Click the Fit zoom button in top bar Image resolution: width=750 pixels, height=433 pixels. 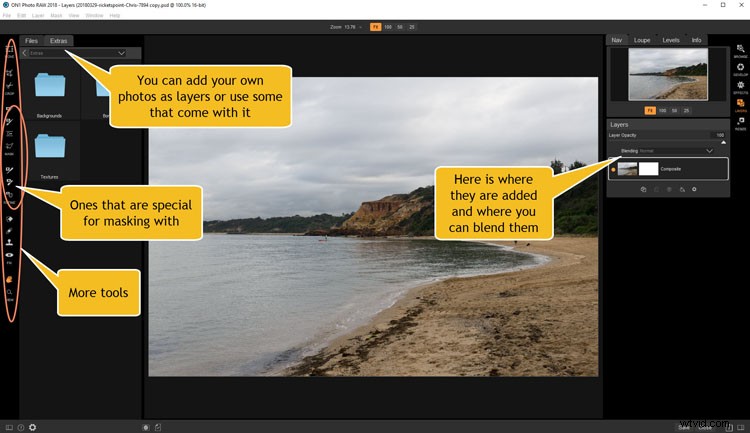pos(375,27)
